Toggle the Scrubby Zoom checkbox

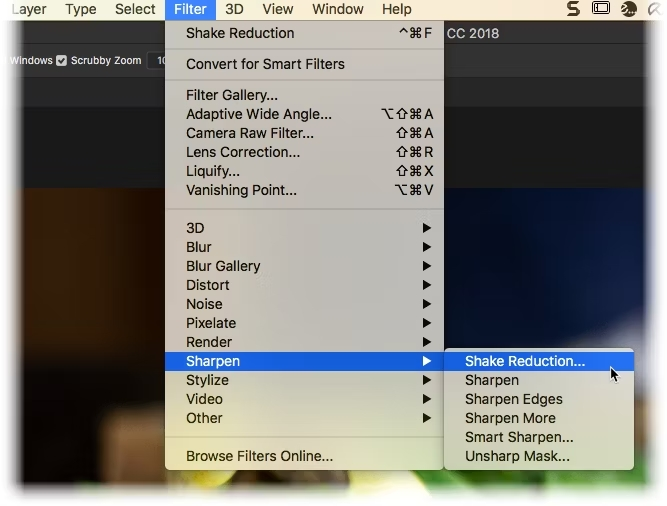click(61, 60)
